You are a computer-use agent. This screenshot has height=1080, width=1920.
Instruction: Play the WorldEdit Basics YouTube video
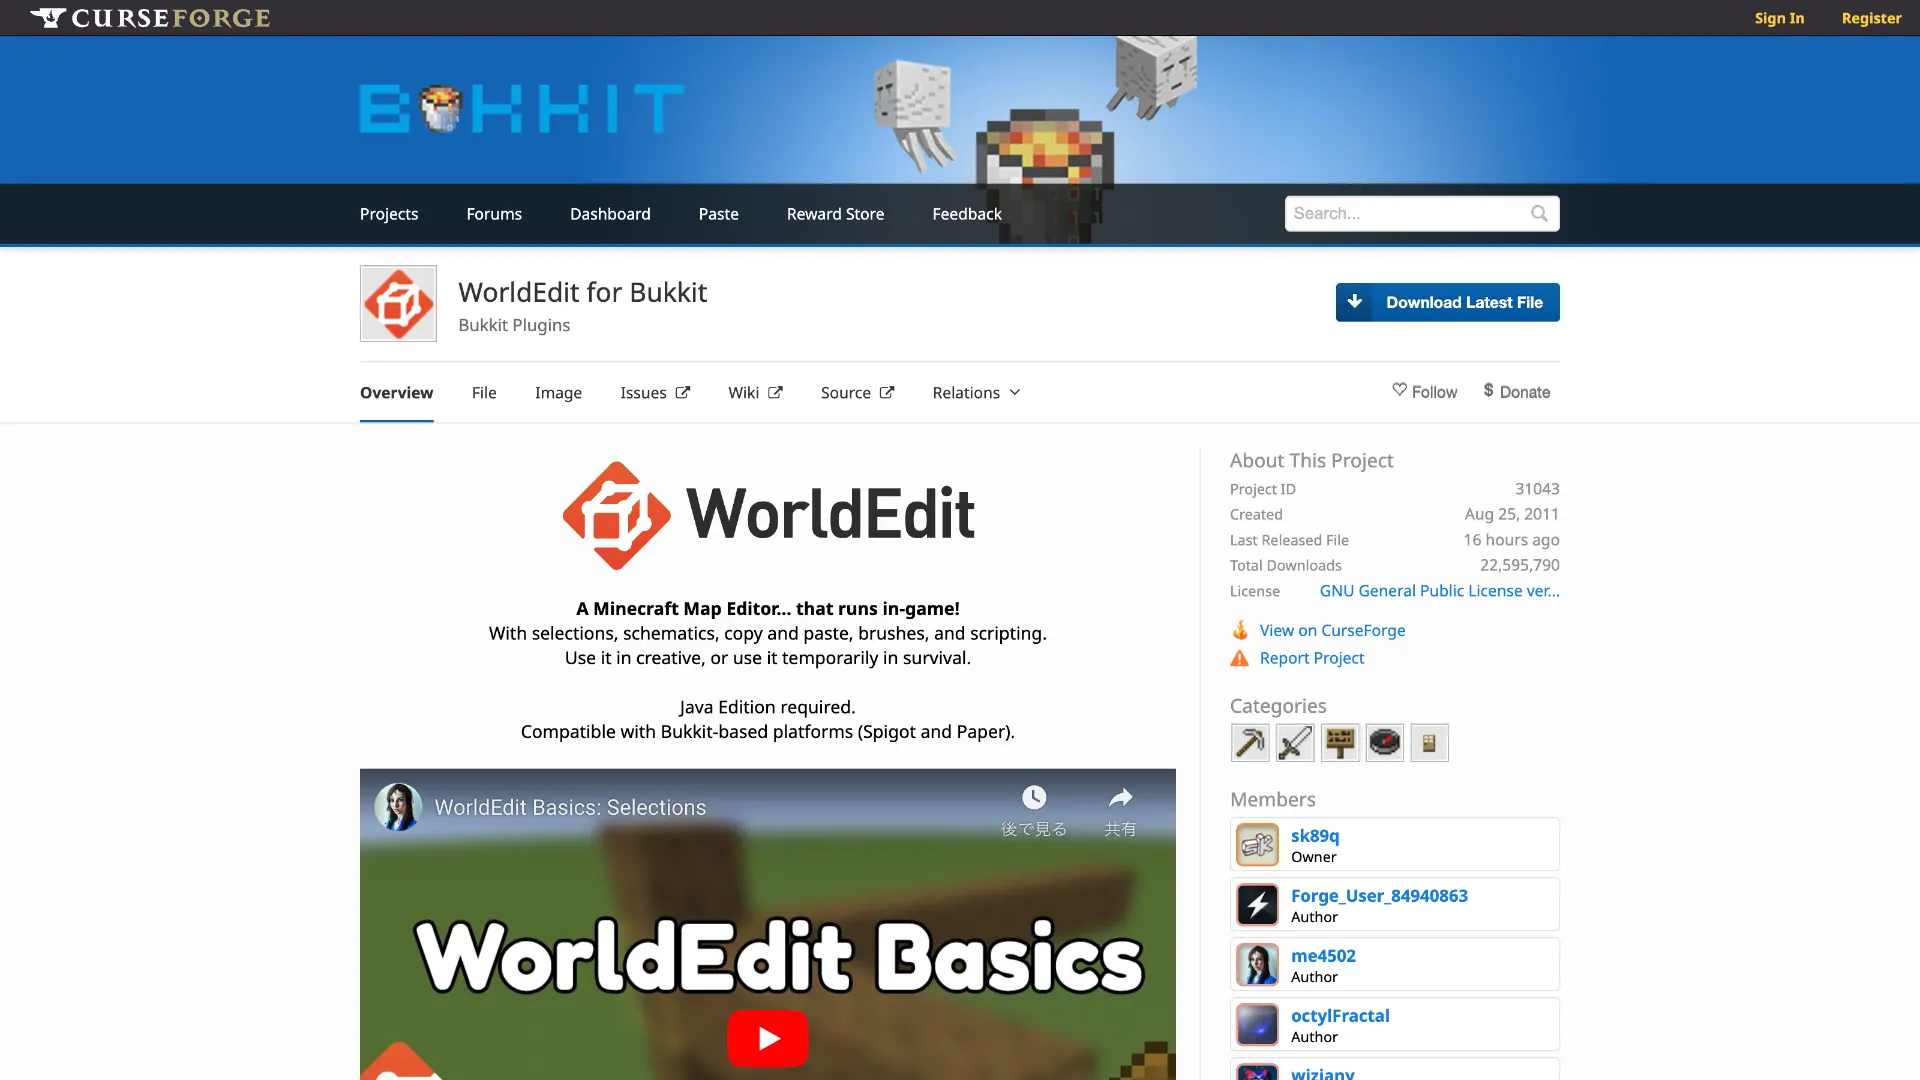[768, 1038]
